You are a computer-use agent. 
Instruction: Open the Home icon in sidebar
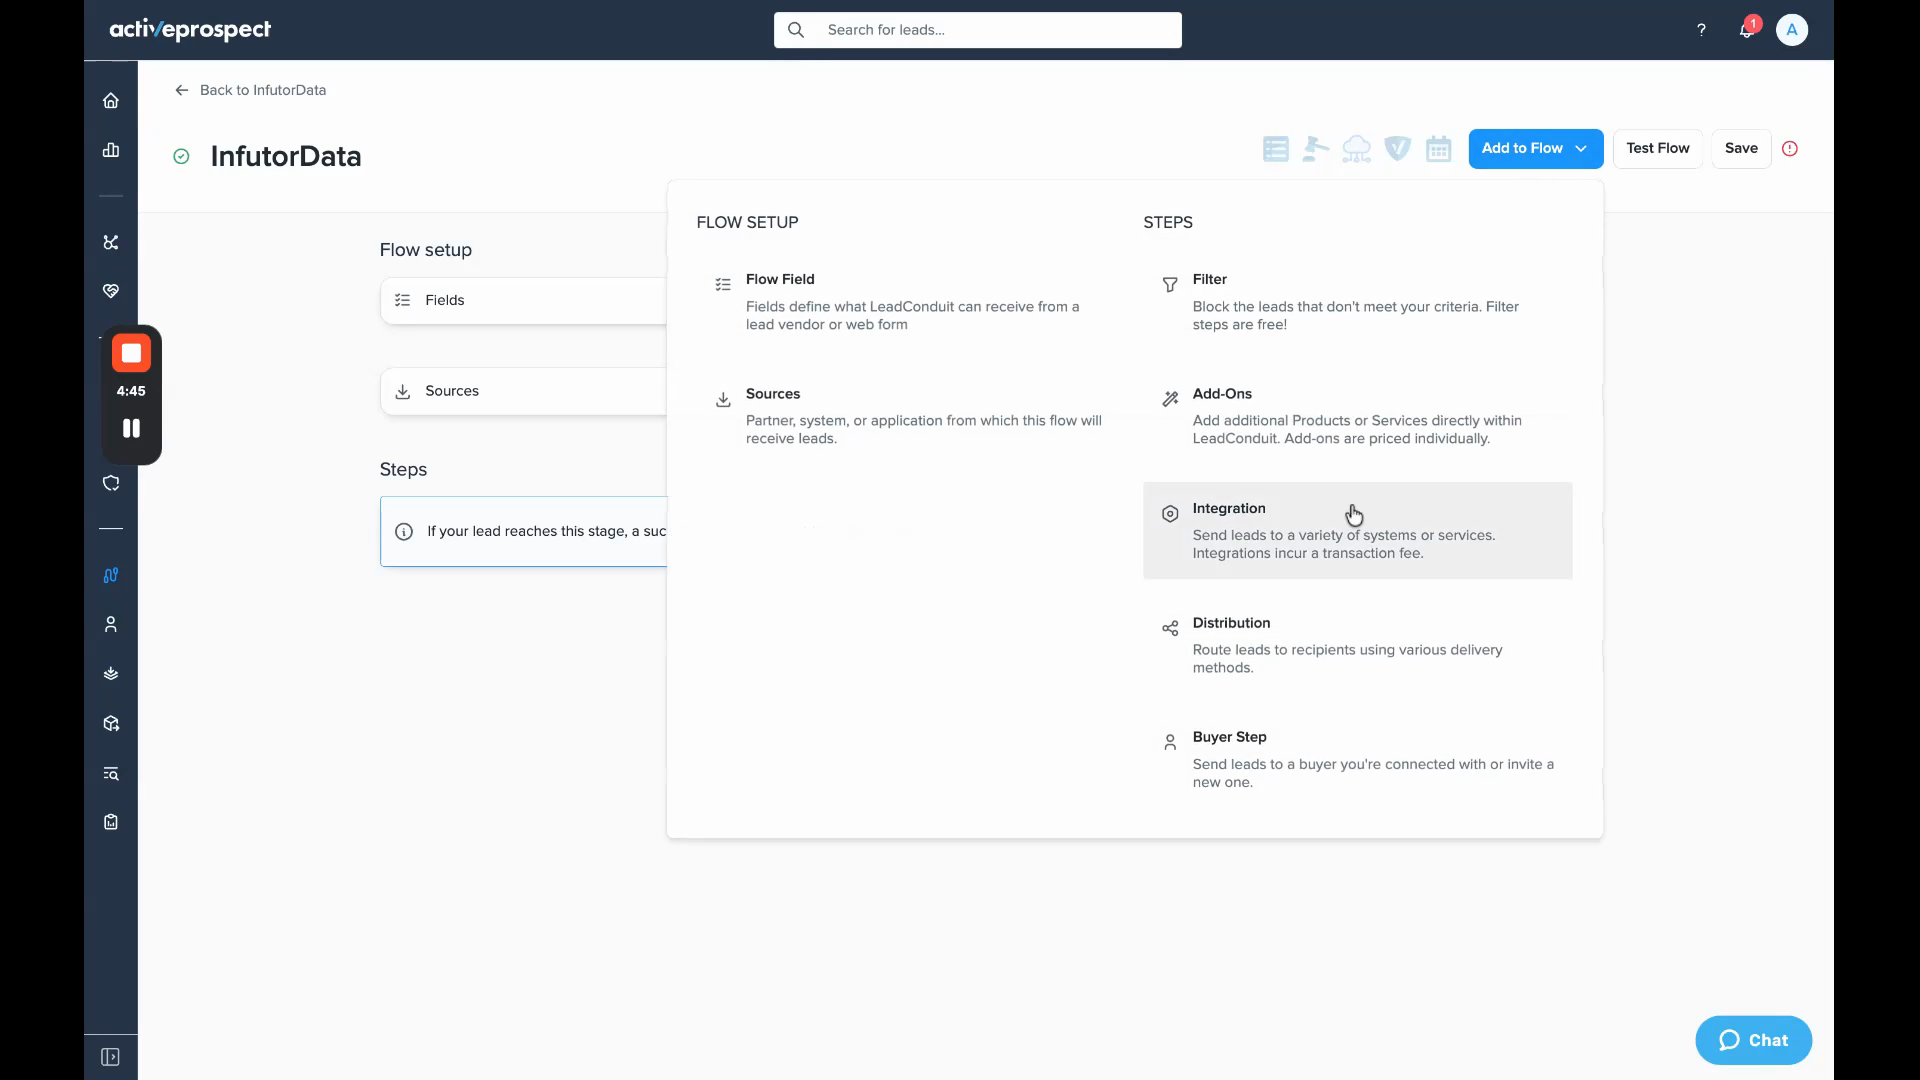pos(111,100)
